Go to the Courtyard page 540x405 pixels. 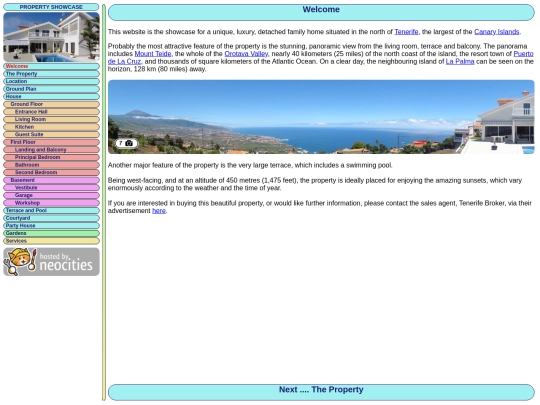51,218
